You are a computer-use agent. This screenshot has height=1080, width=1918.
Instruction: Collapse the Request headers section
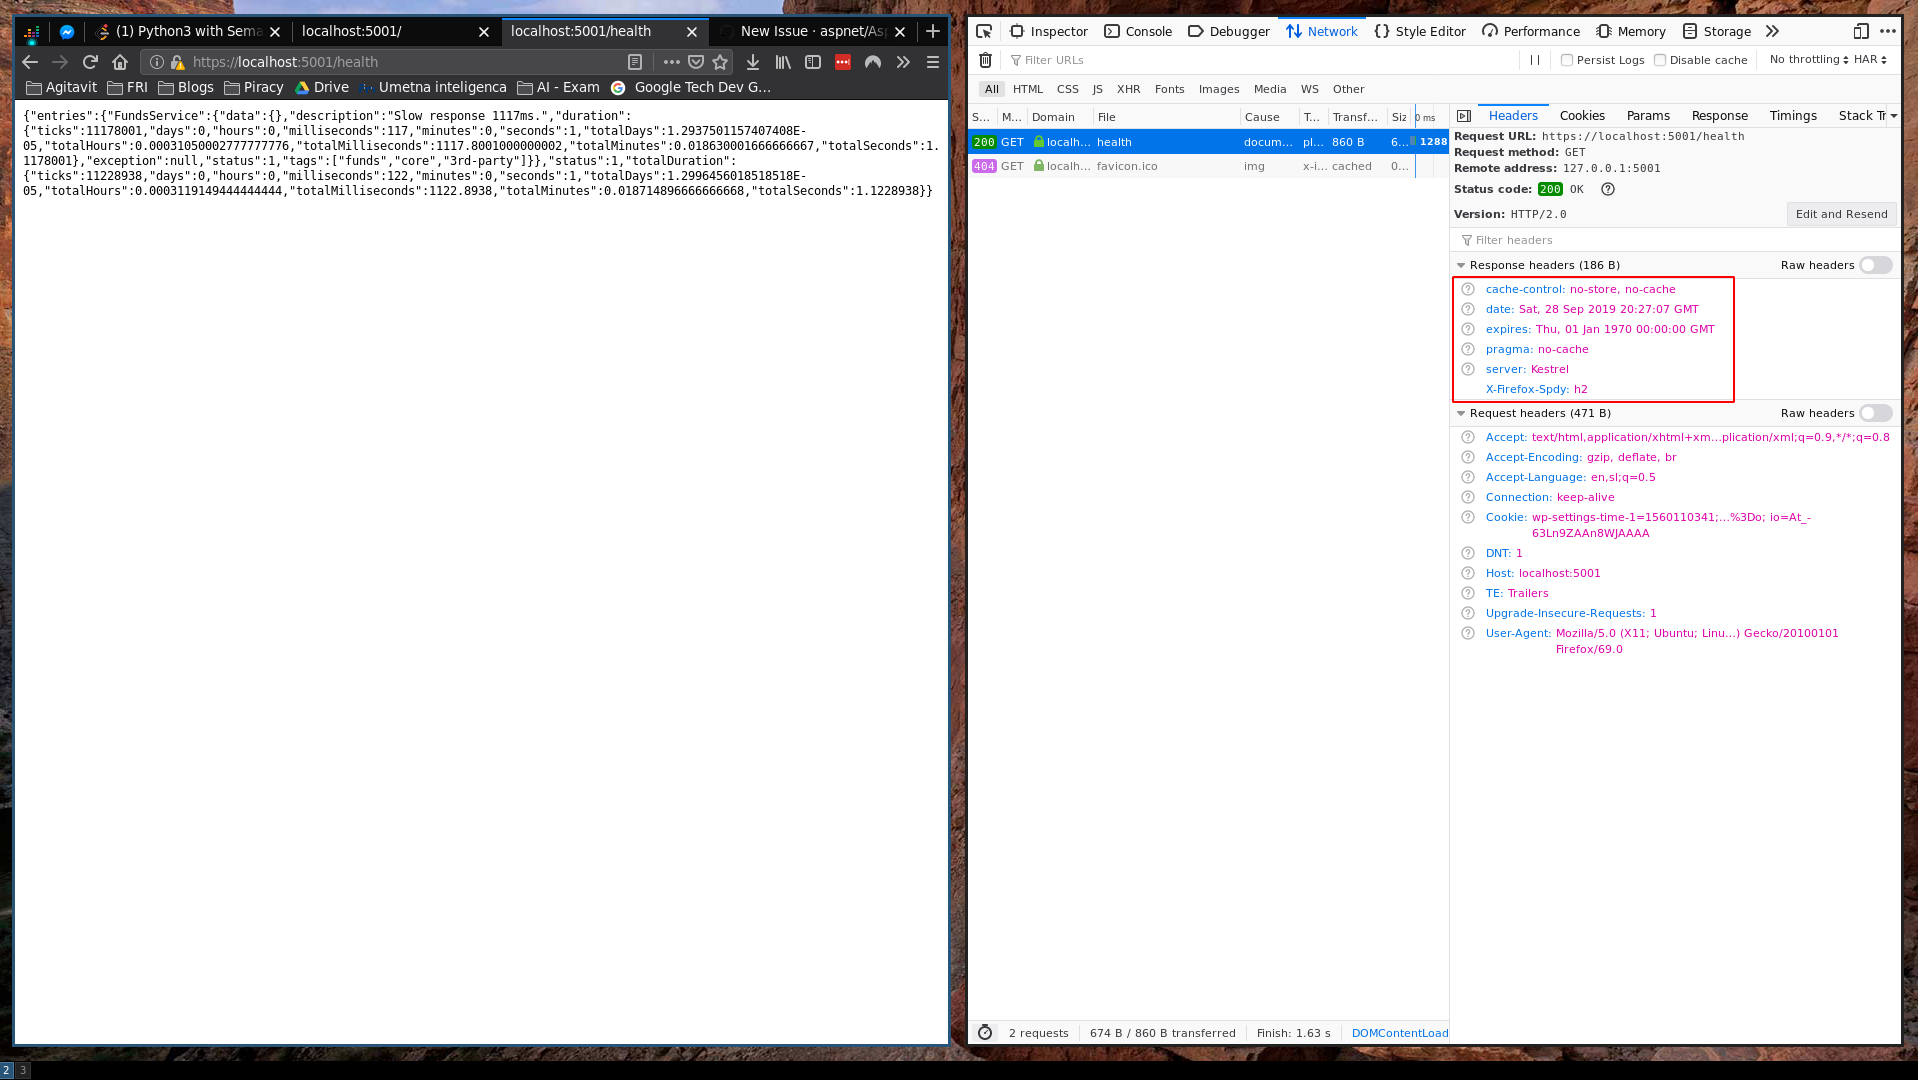[1461, 413]
